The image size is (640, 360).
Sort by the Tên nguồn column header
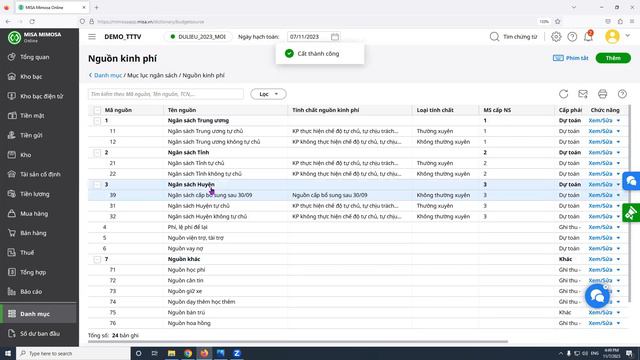pos(182,110)
